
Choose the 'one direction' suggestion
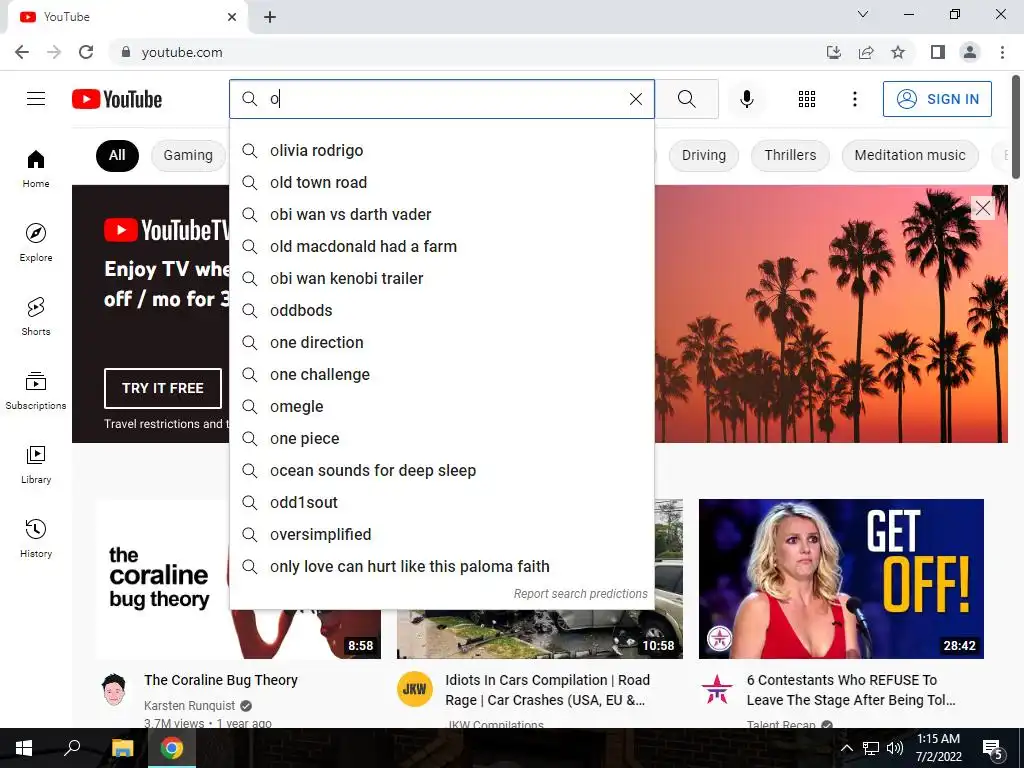442,342
